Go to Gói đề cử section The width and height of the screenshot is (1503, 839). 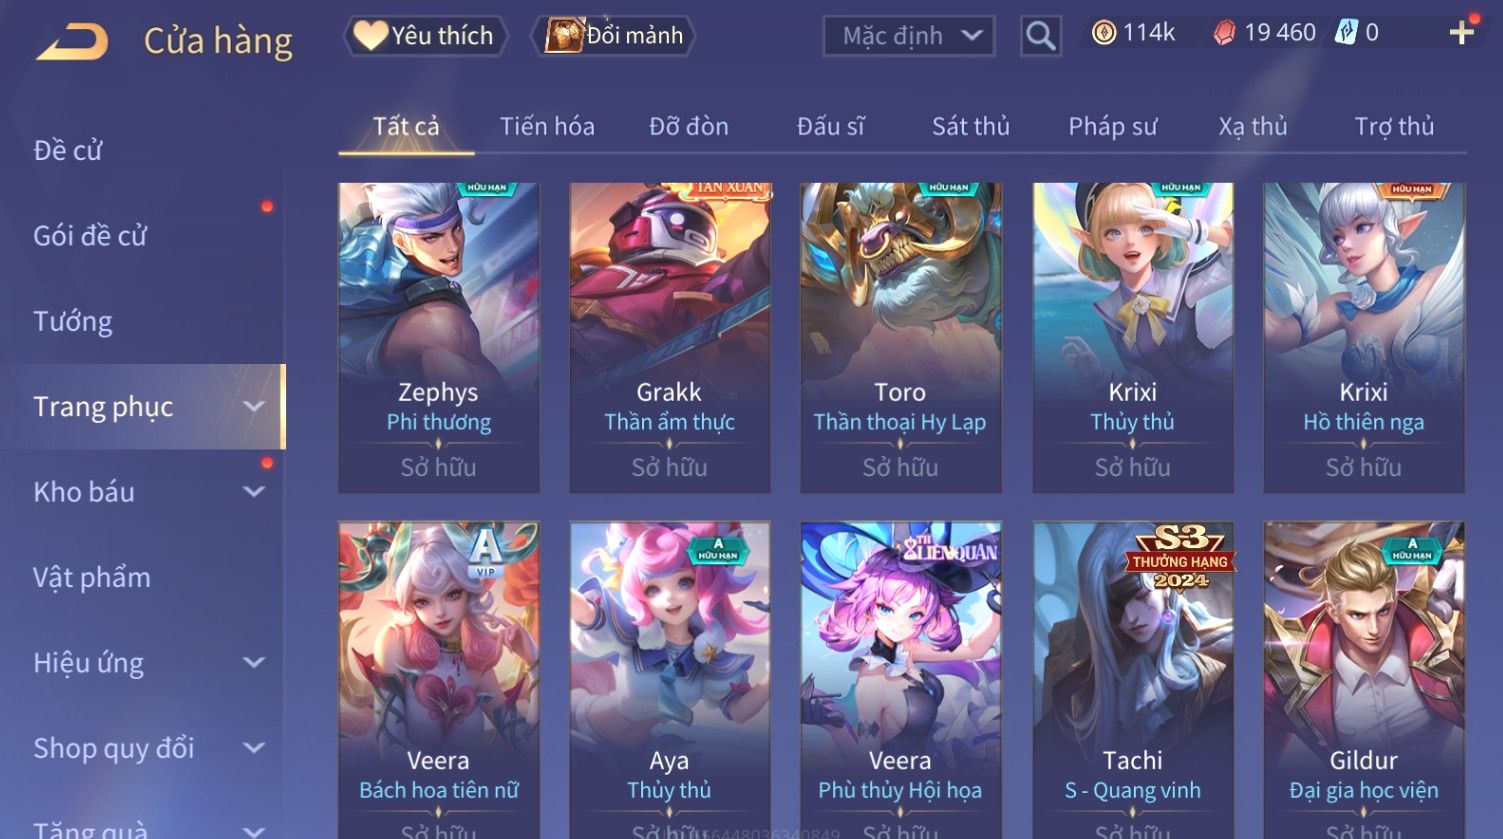[x=90, y=236]
